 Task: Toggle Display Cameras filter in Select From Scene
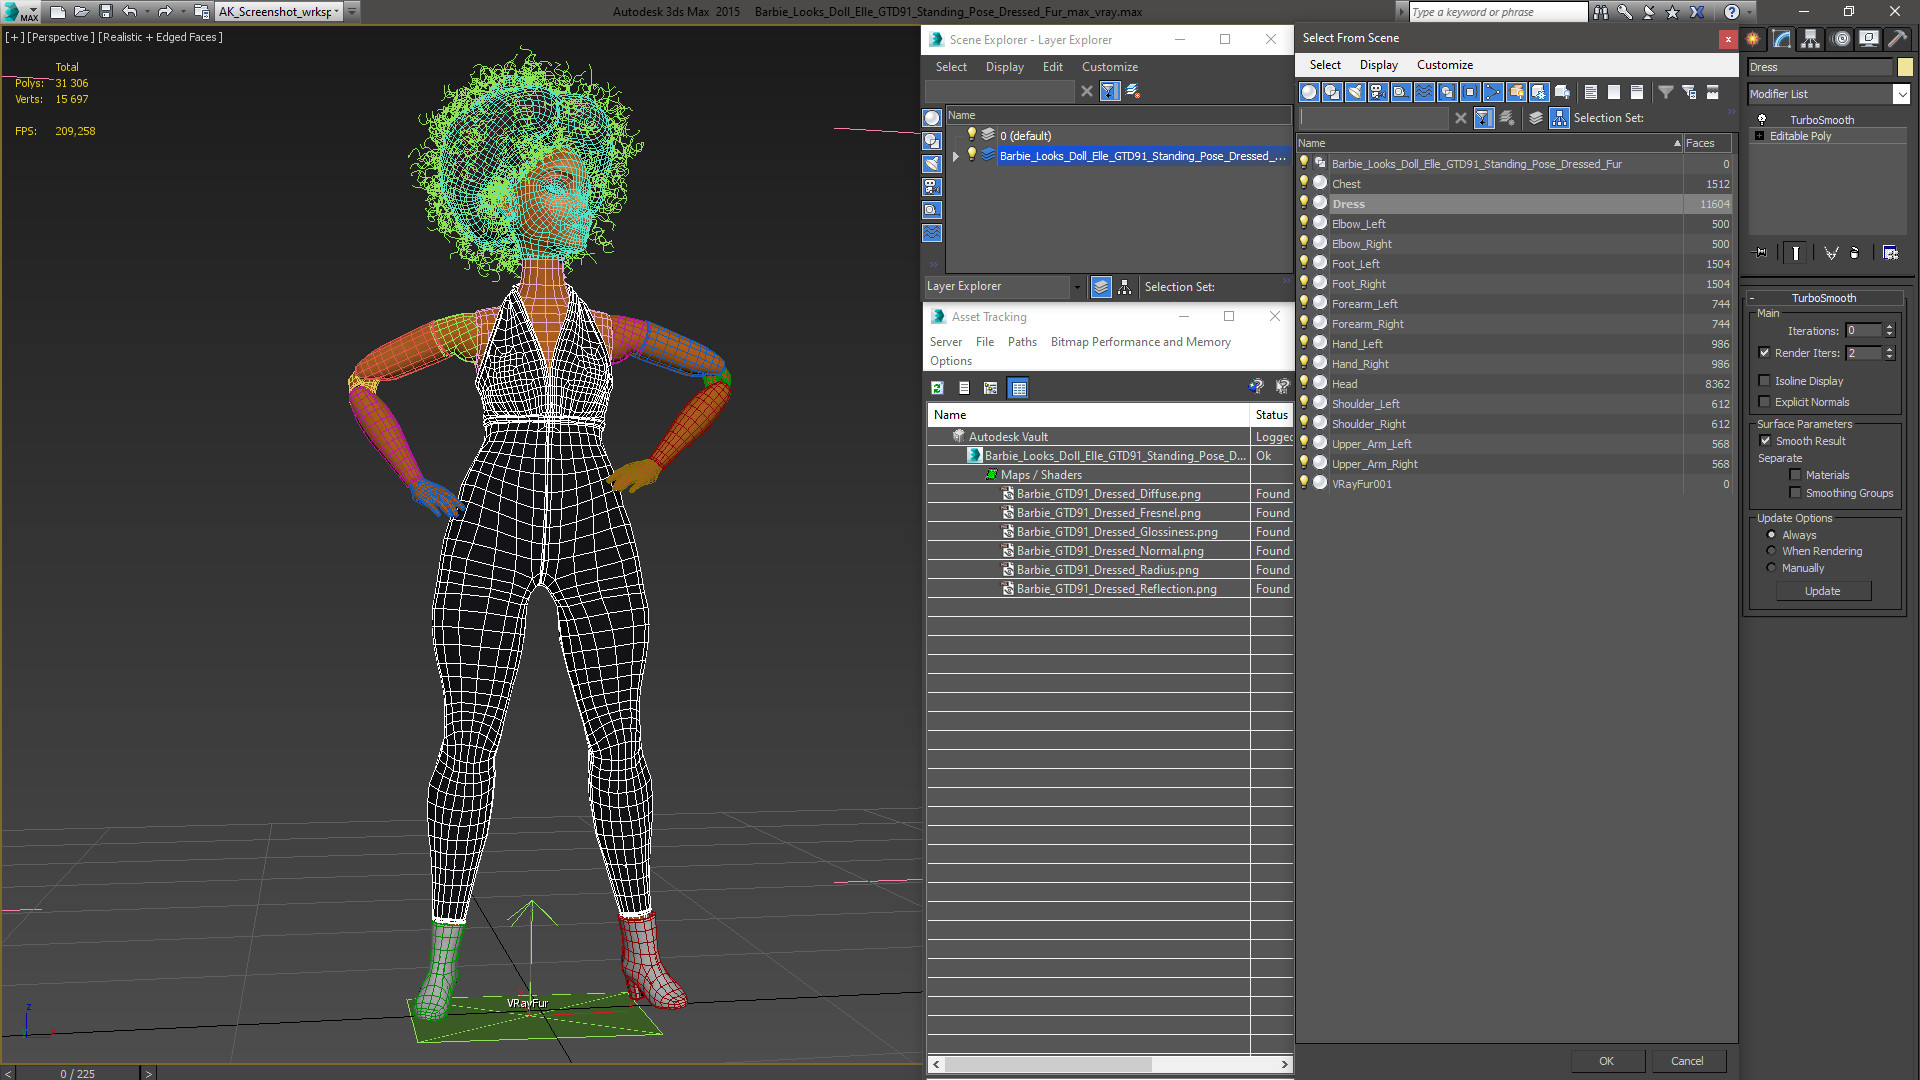coord(1378,92)
